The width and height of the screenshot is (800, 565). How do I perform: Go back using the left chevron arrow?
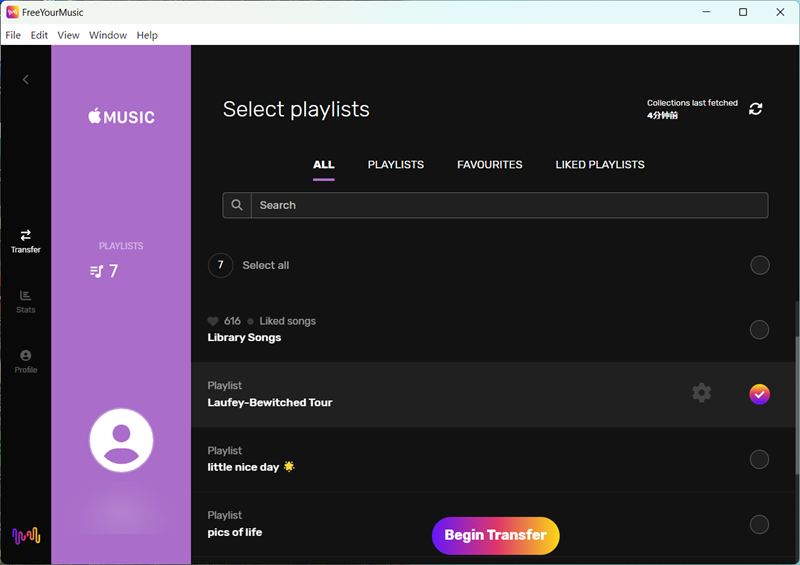[26, 80]
